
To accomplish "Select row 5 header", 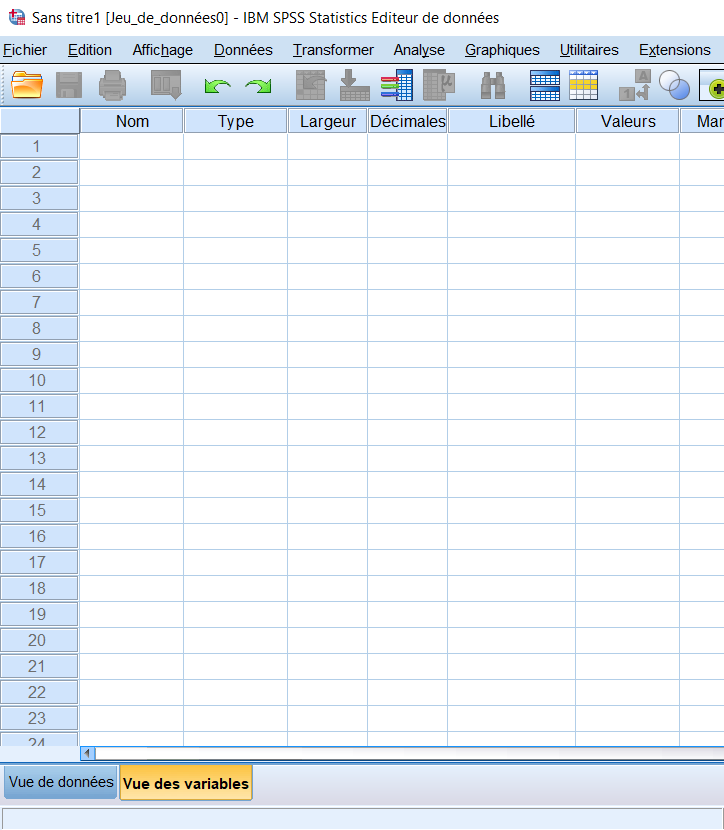I will 39,250.
